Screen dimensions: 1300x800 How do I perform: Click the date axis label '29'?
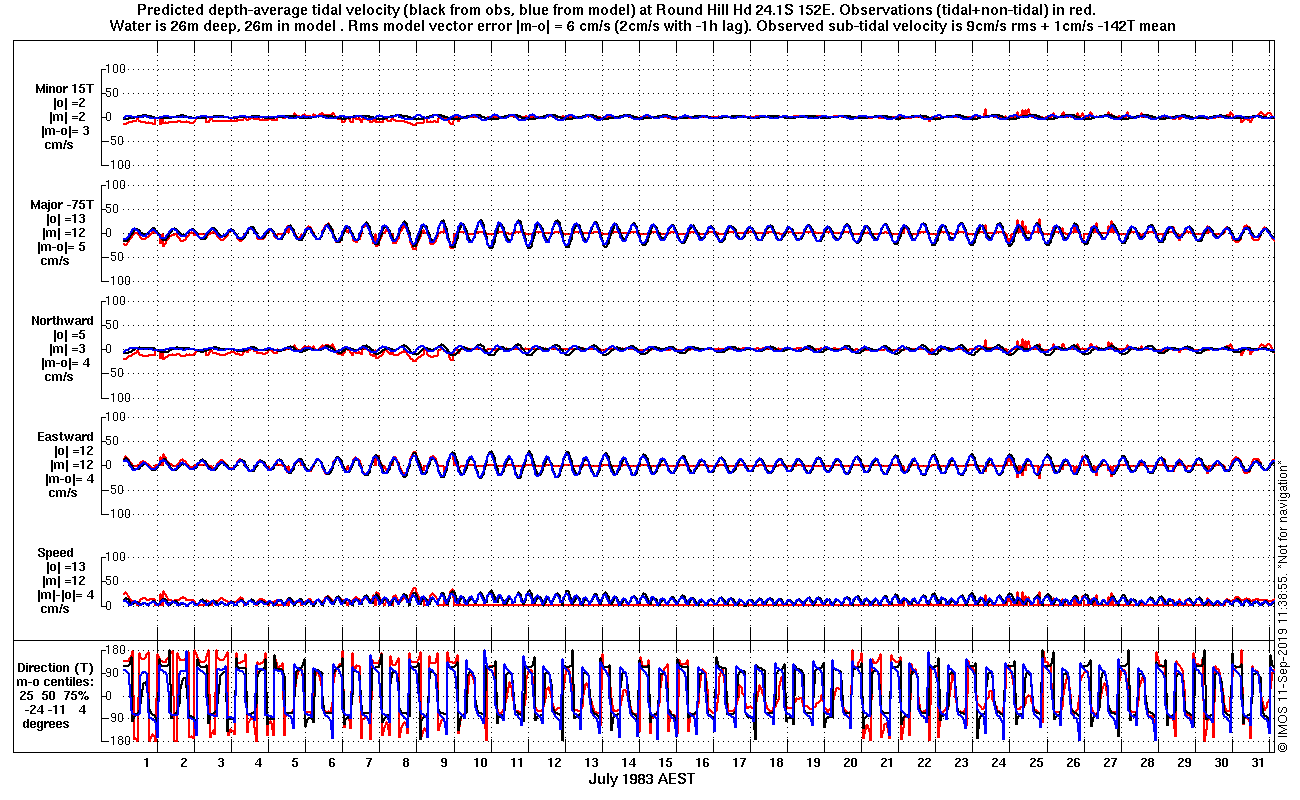(x=1184, y=762)
